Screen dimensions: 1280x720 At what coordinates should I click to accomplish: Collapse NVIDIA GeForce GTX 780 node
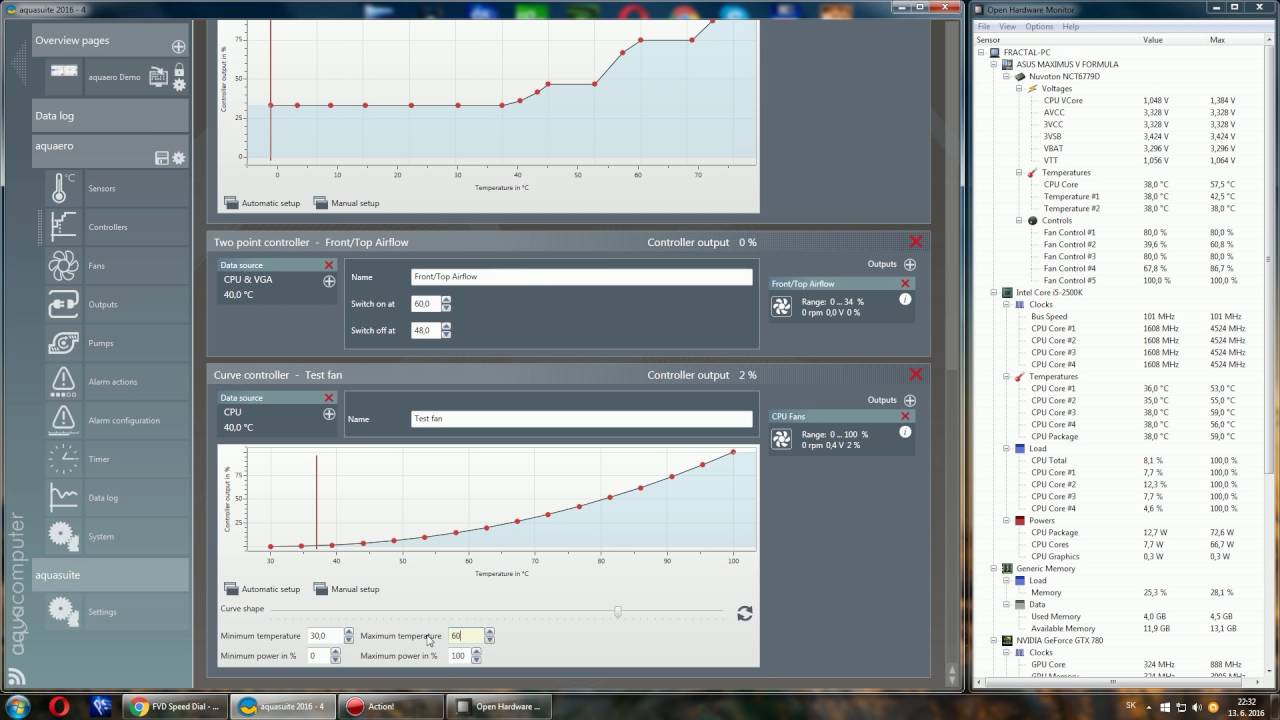pos(994,640)
